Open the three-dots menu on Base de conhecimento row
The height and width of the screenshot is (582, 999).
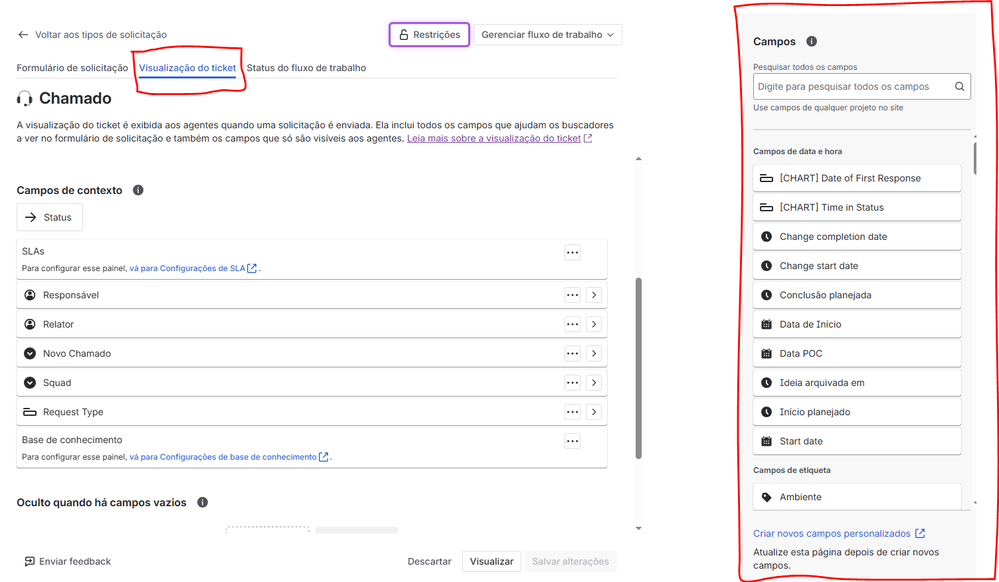(572, 441)
